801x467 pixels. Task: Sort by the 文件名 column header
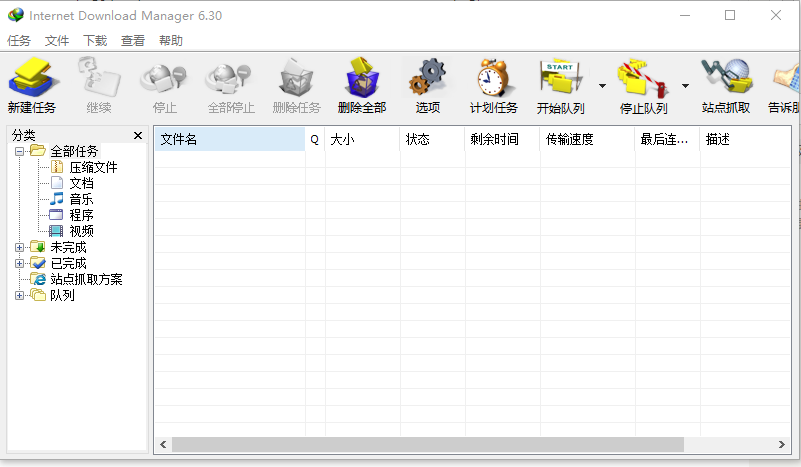pos(230,139)
